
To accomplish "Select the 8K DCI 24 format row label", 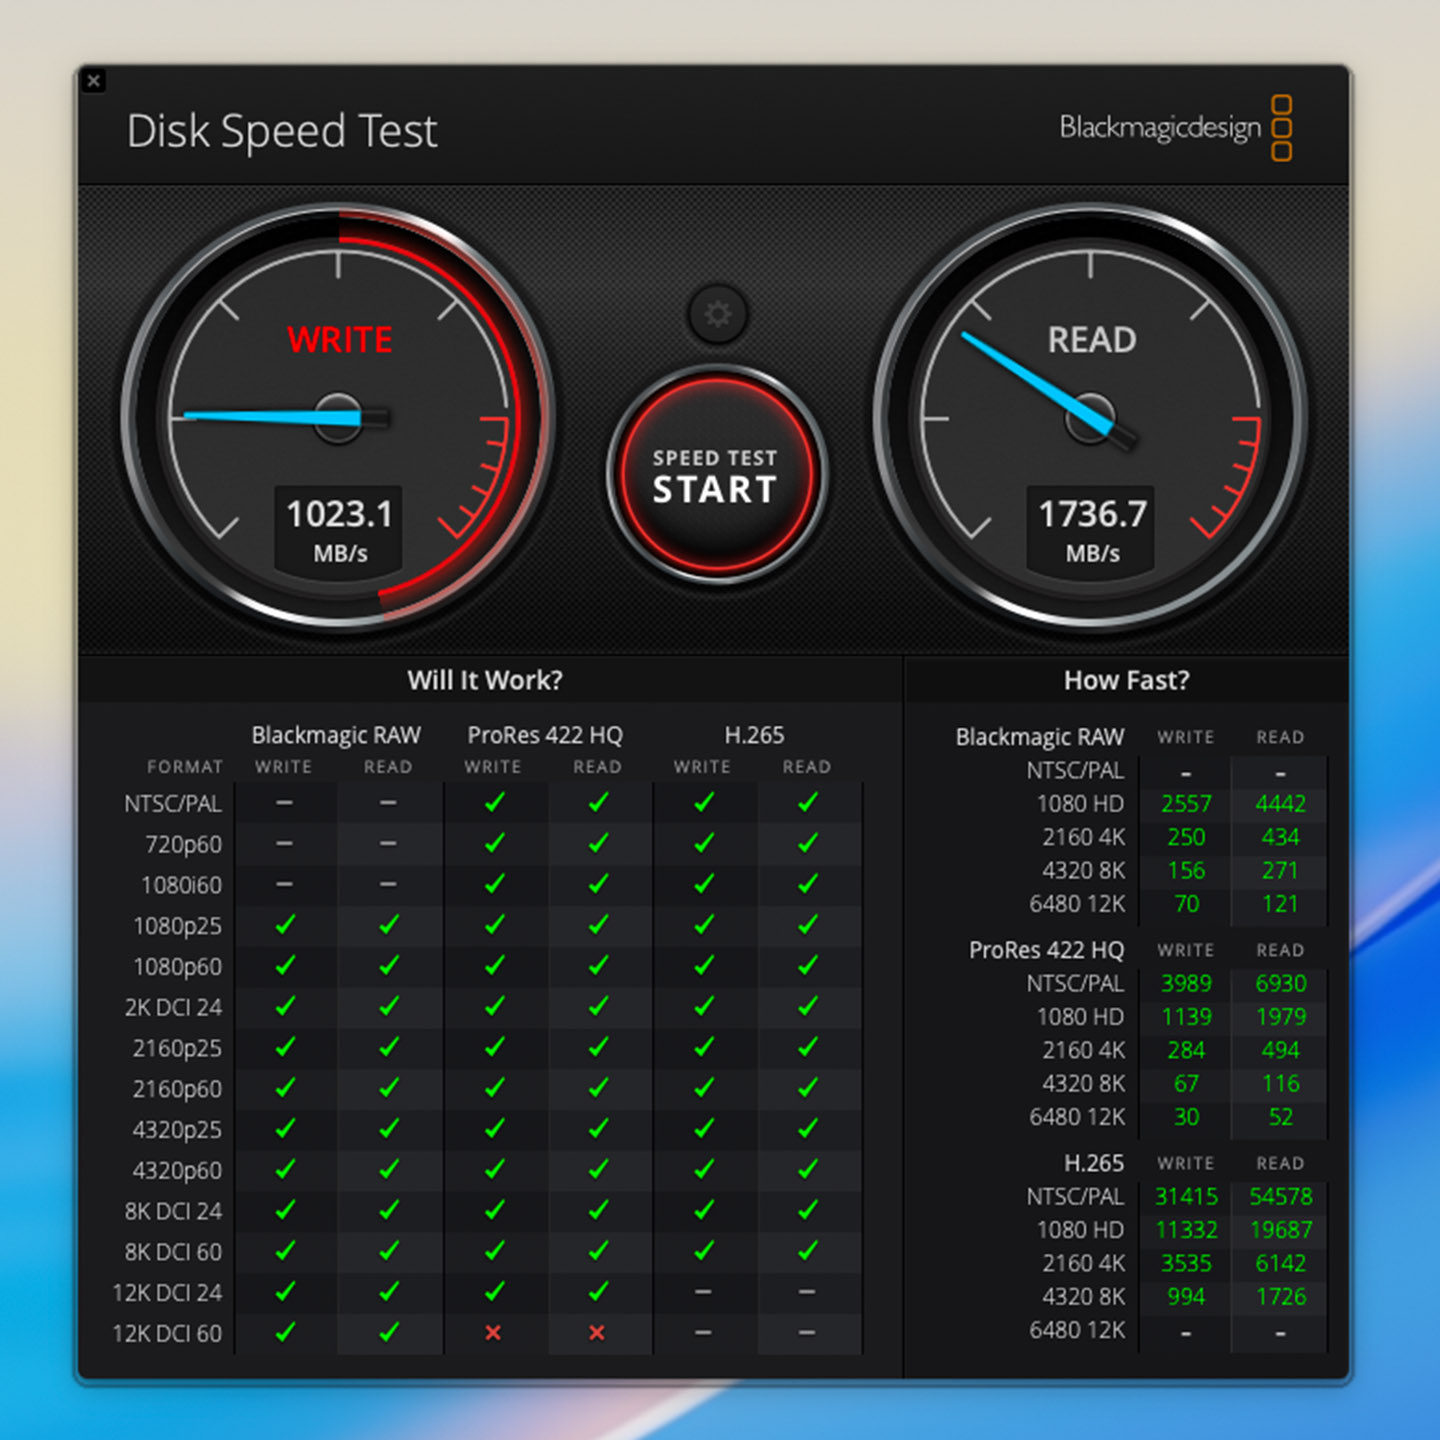I will point(173,1211).
